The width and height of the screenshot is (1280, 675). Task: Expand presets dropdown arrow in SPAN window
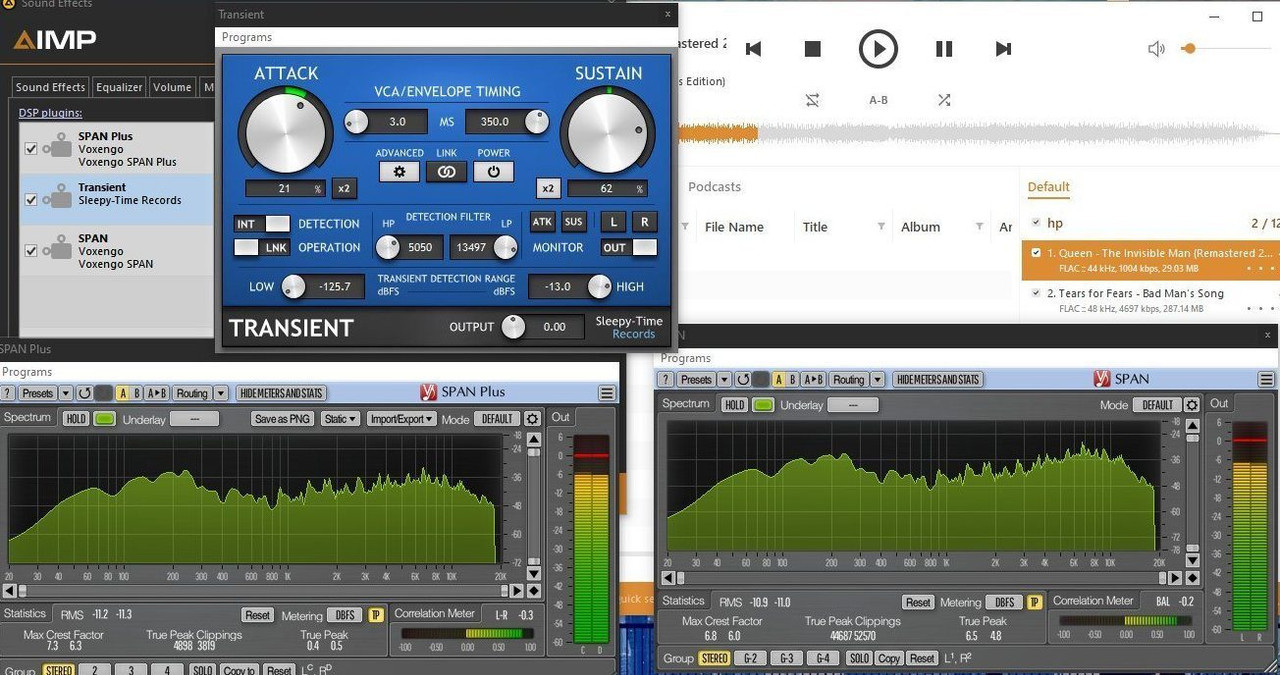tap(723, 380)
